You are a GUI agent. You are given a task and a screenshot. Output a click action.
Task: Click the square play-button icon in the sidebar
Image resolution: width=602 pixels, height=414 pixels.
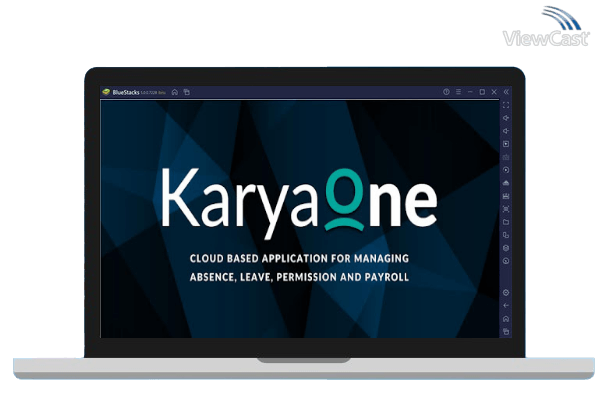click(x=506, y=144)
